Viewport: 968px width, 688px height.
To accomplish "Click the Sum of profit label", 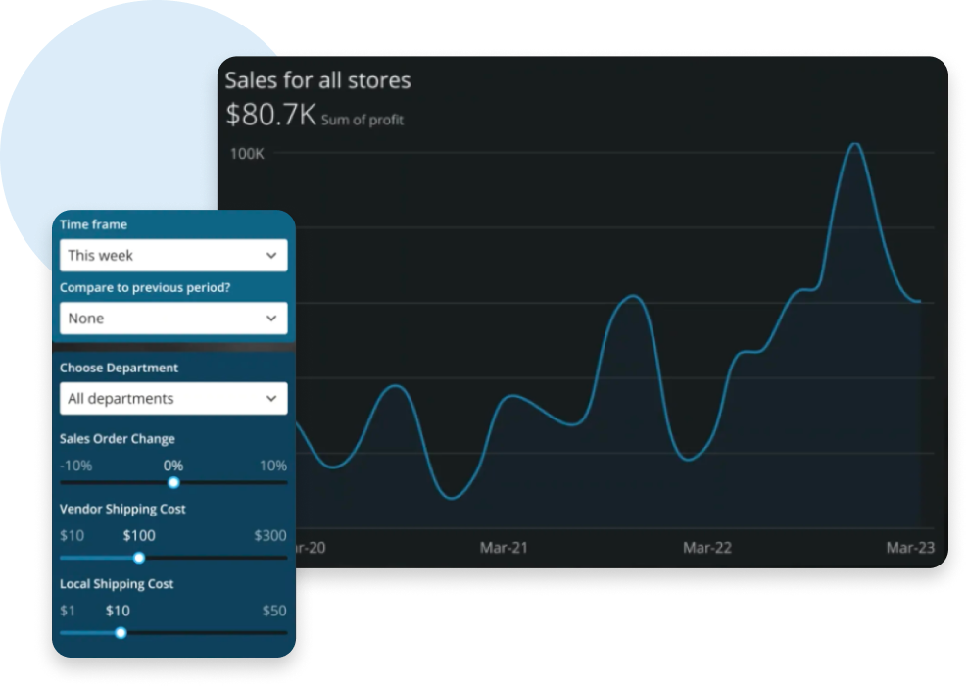I will click(361, 119).
